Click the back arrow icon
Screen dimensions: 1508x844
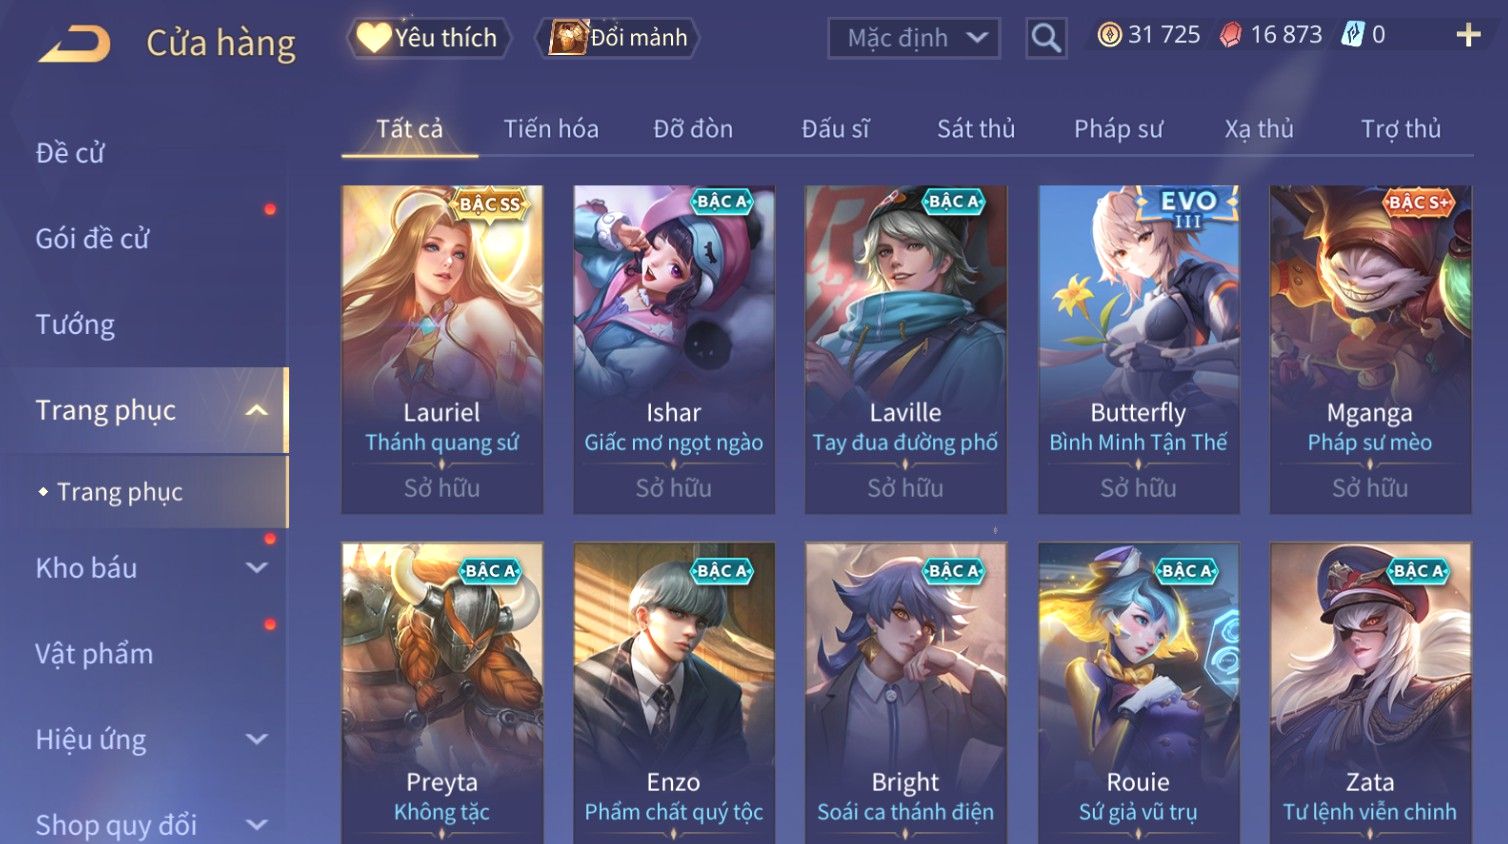(74, 43)
